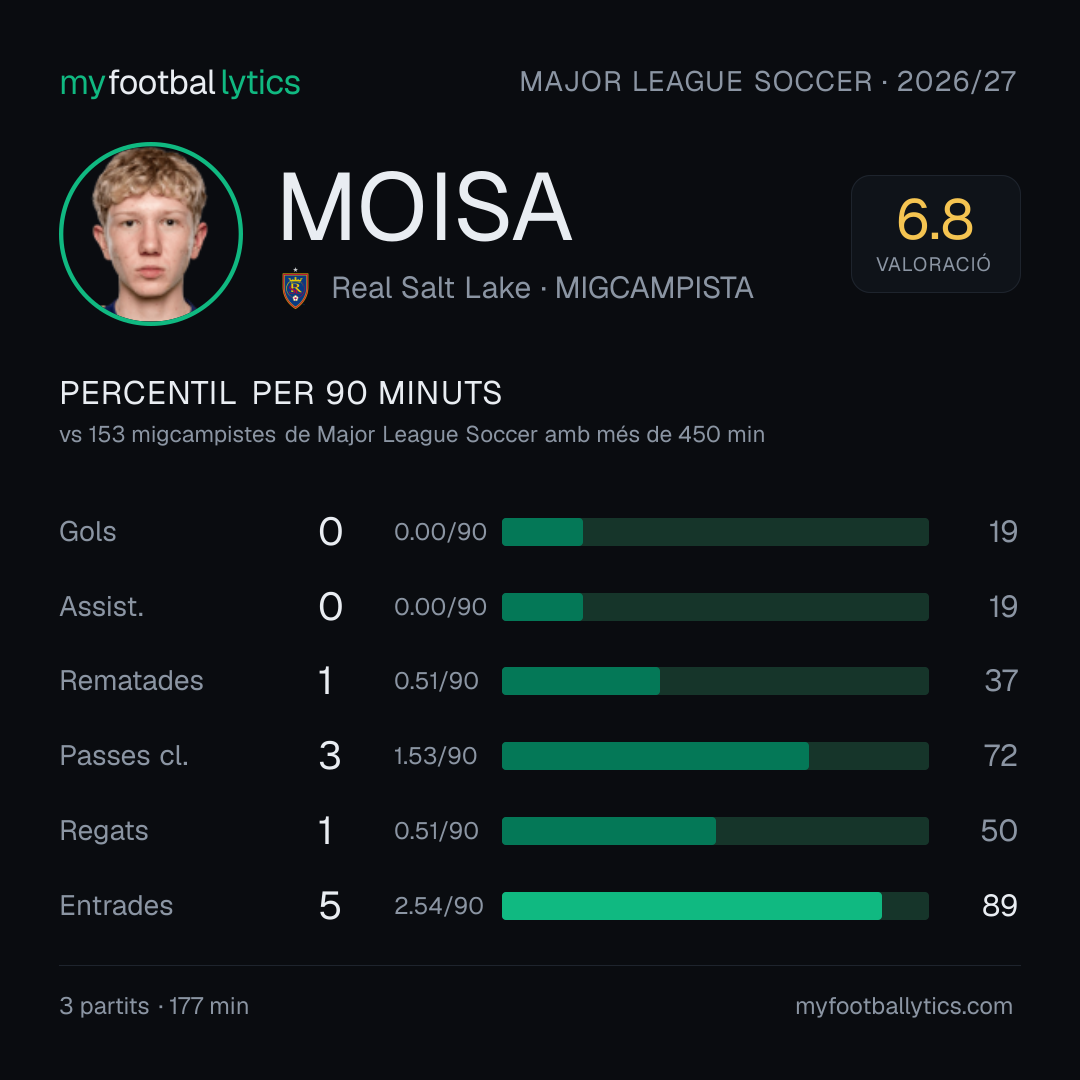Click the Real Salt Lake Migcampista text
This screenshot has width=1080, height=1080.
pyautogui.click(x=542, y=288)
